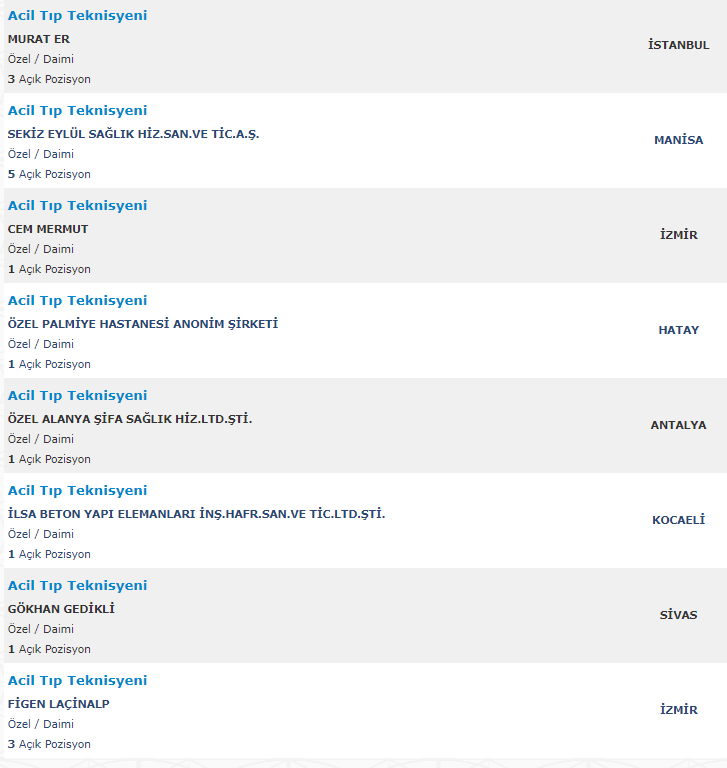The image size is (727, 768).
Task: Open the job link for ÖZEL PALMİYE HASTANESİ
Action: click(x=77, y=301)
